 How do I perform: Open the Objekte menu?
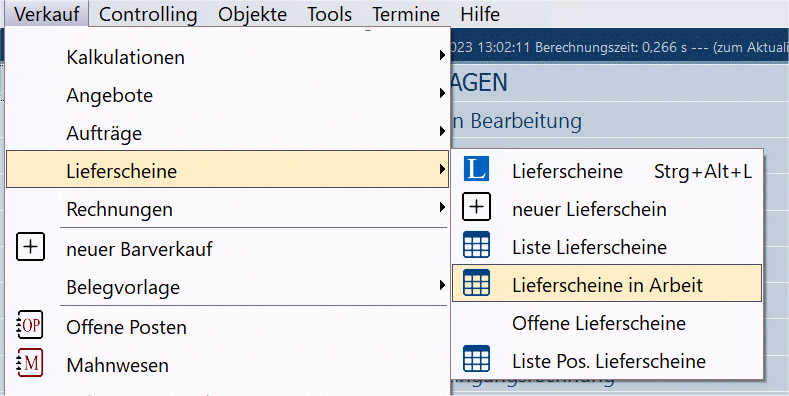(x=253, y=14)
